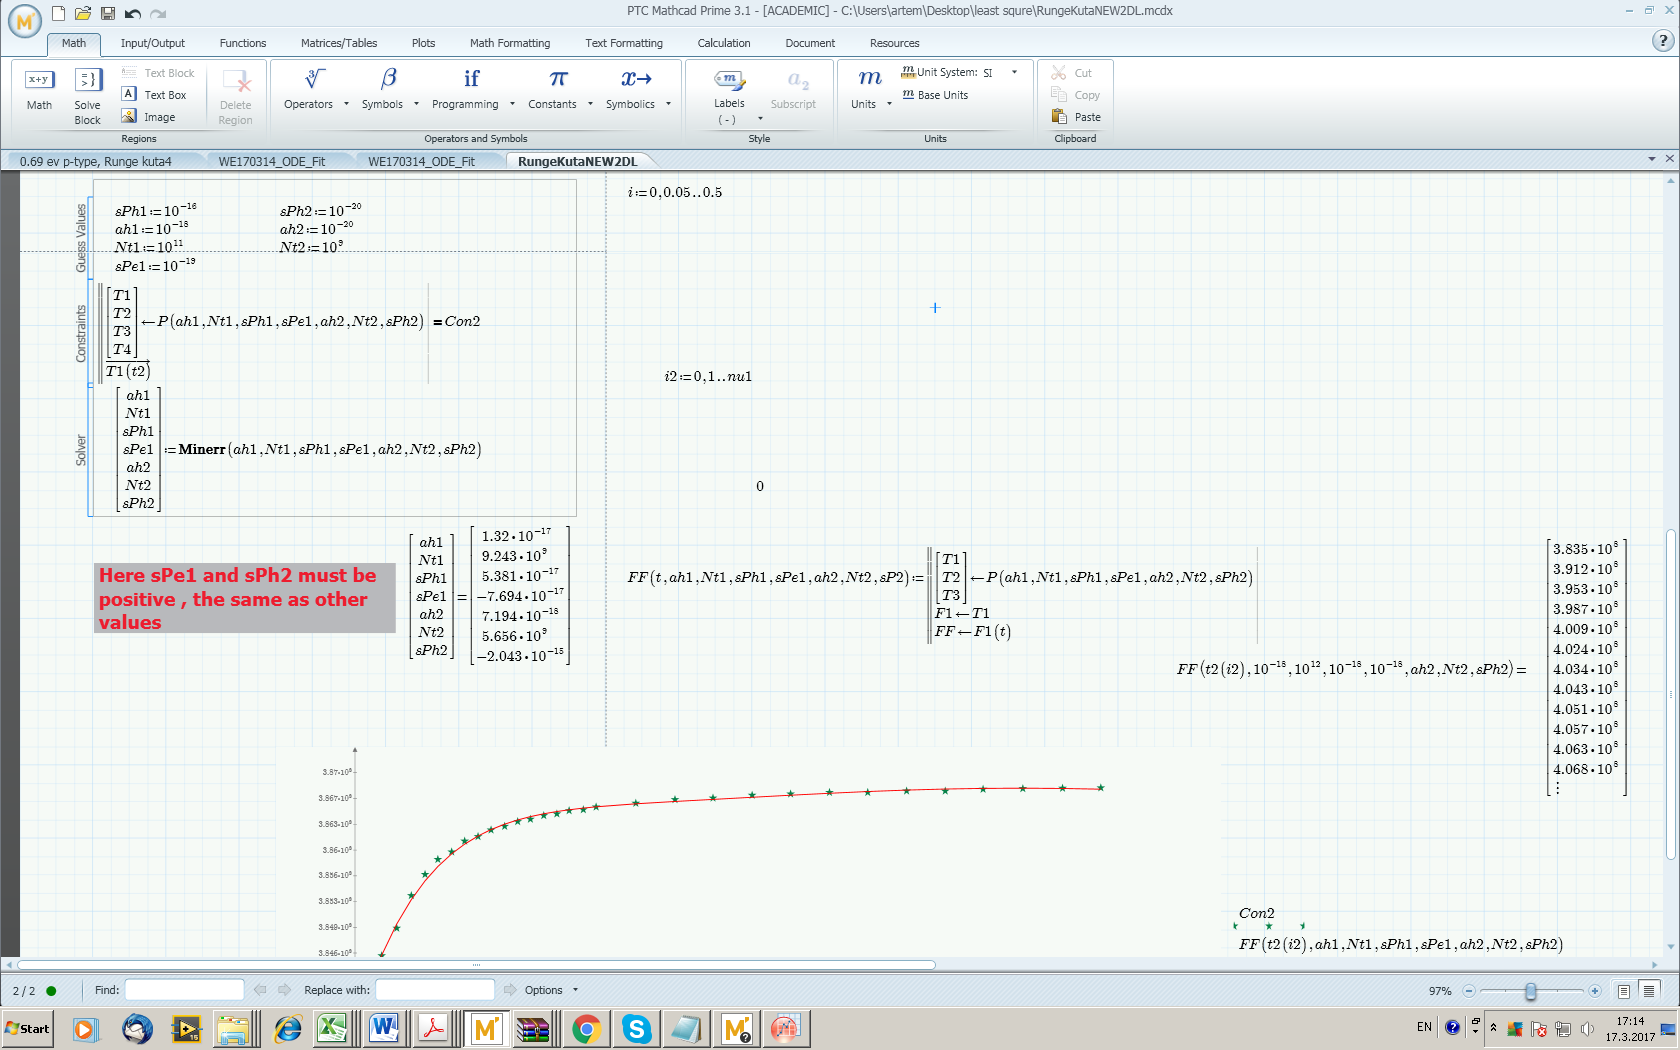Select the red note text box about sPe1 and sPh2
The width and height of the screenshot is (1680, 1050).
pos(246,598)
